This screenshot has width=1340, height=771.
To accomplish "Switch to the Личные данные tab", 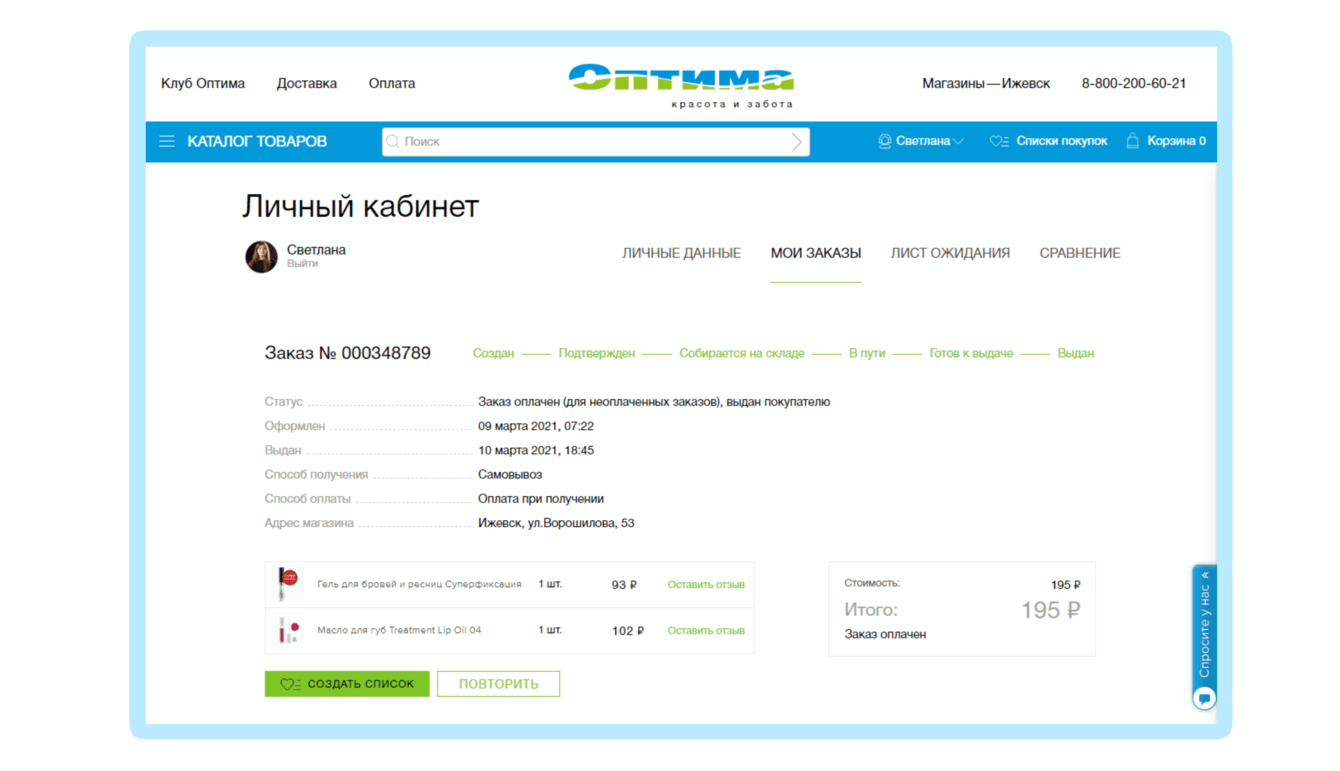I will pos(682,253).
